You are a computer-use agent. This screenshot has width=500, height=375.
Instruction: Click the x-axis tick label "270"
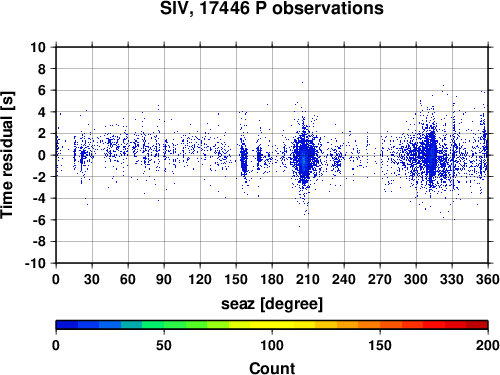380,279
